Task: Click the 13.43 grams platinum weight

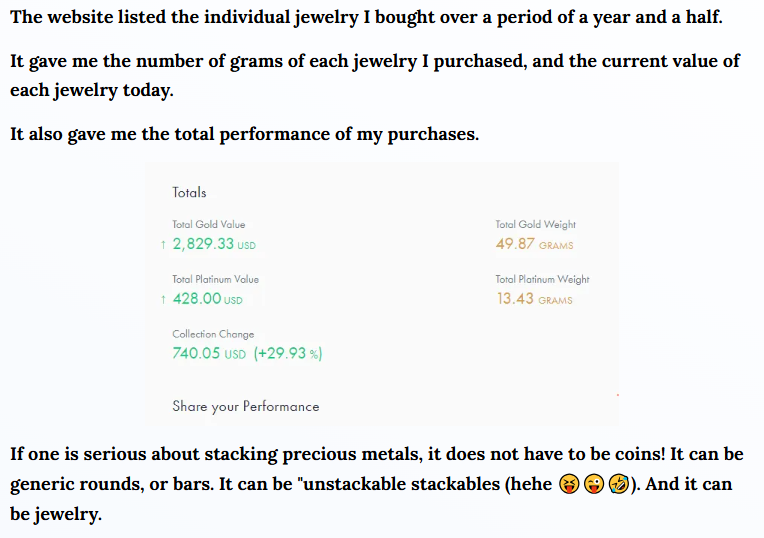Action: coord(535,298)
